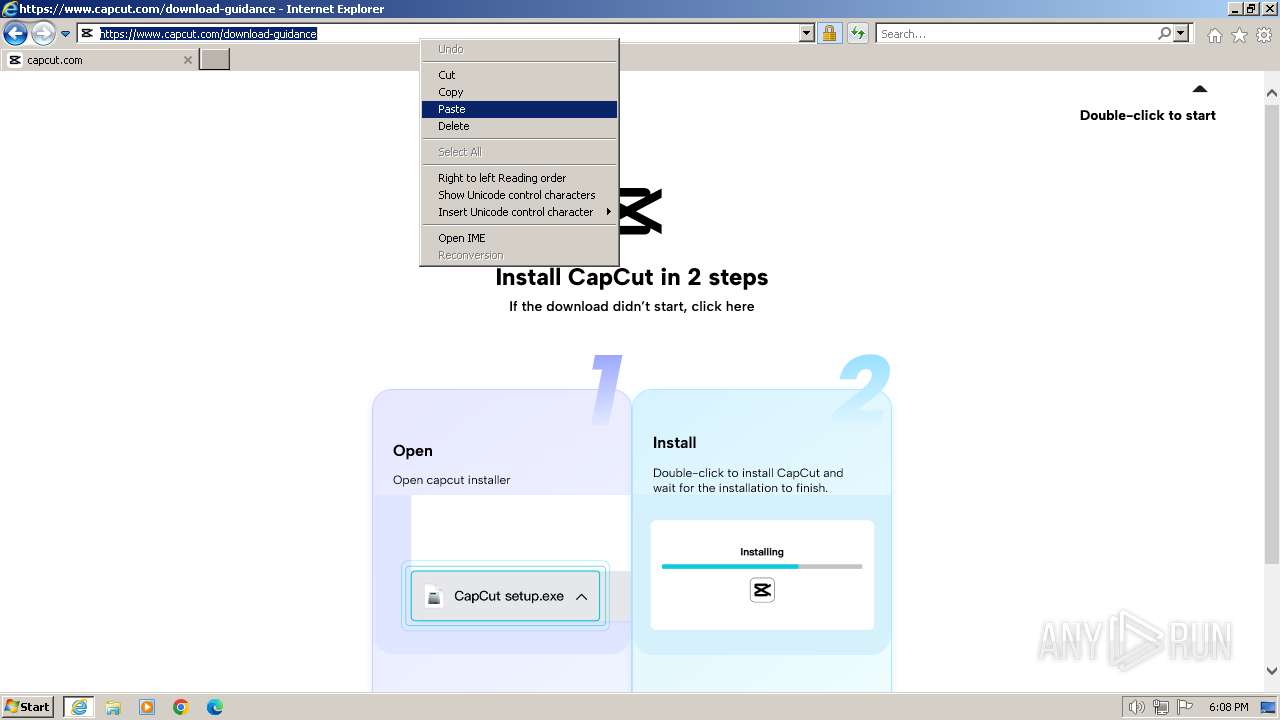1280x720 pixels.
Task: Open the media player taskbar icon
Action: coord(147,707)
